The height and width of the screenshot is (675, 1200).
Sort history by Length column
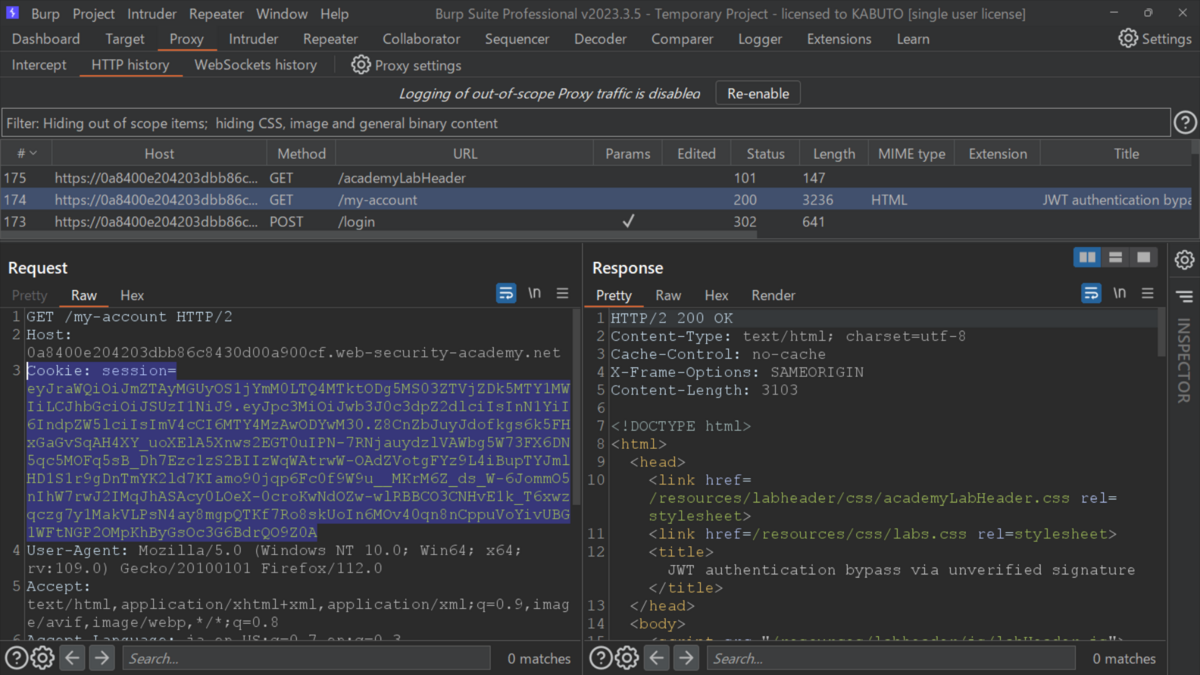coord(834,153)
